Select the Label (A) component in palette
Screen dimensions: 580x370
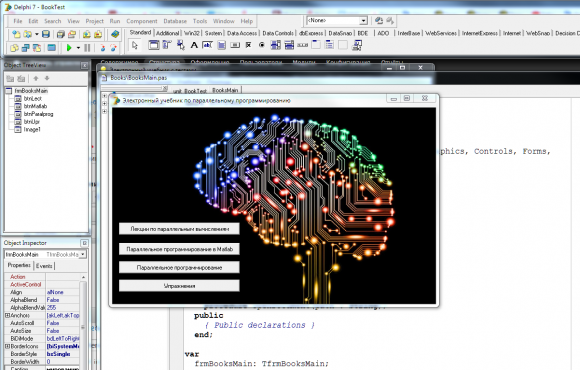point(194,45)
